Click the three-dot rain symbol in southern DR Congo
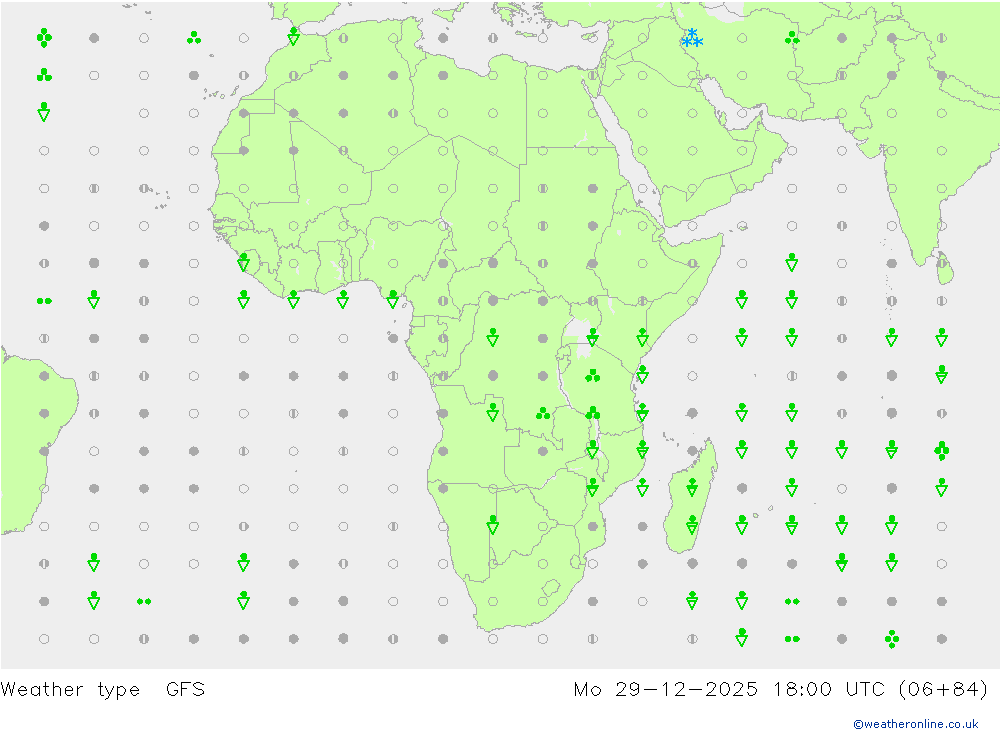Image resolution: width=1000 pixels, height=733 pixels. [x=543, y=413]
